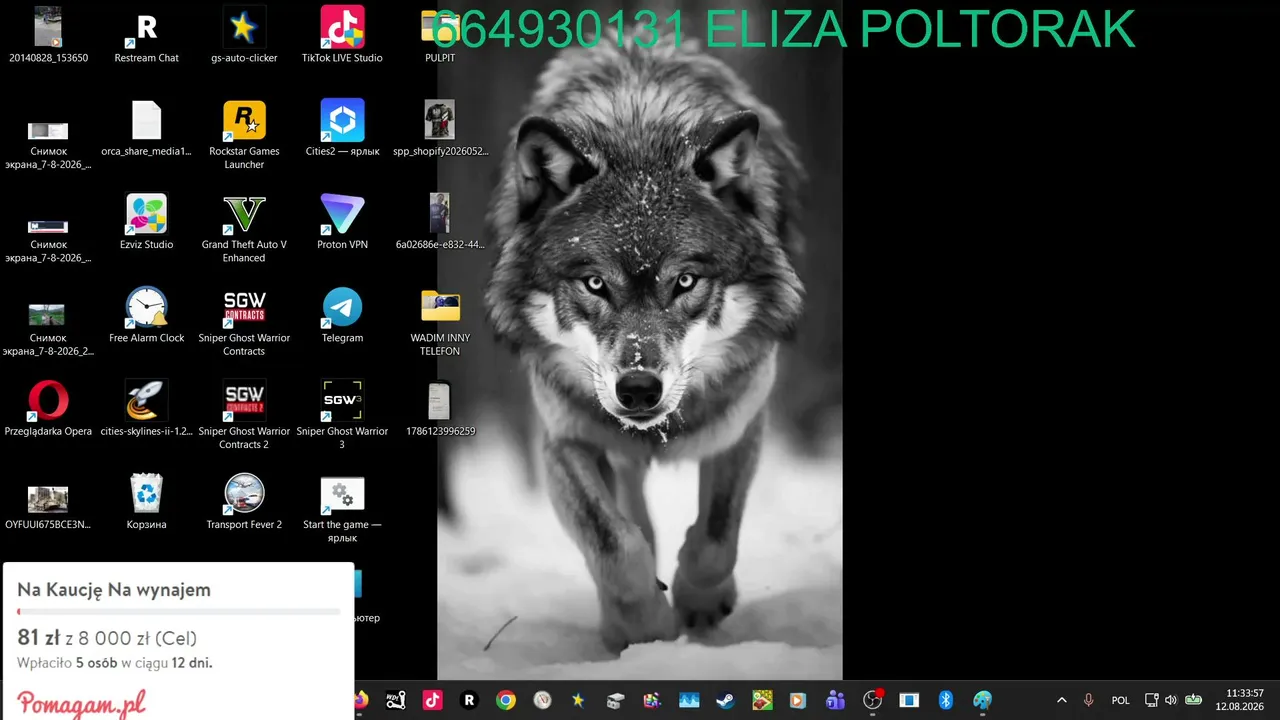Launch Rockstar Games Launcher shortcut
Screen dimensions: 1280x720
pyautogui.click(x=244, y=135)
